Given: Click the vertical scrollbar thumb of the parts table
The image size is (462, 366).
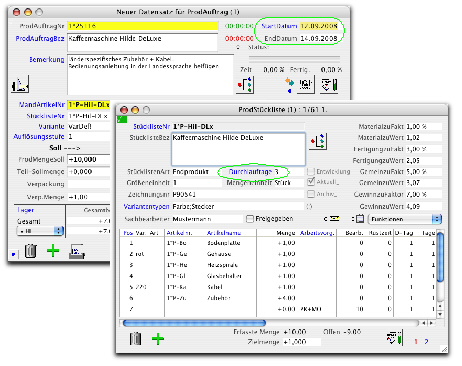Looking at the screenshot, I should click(440, 257).
